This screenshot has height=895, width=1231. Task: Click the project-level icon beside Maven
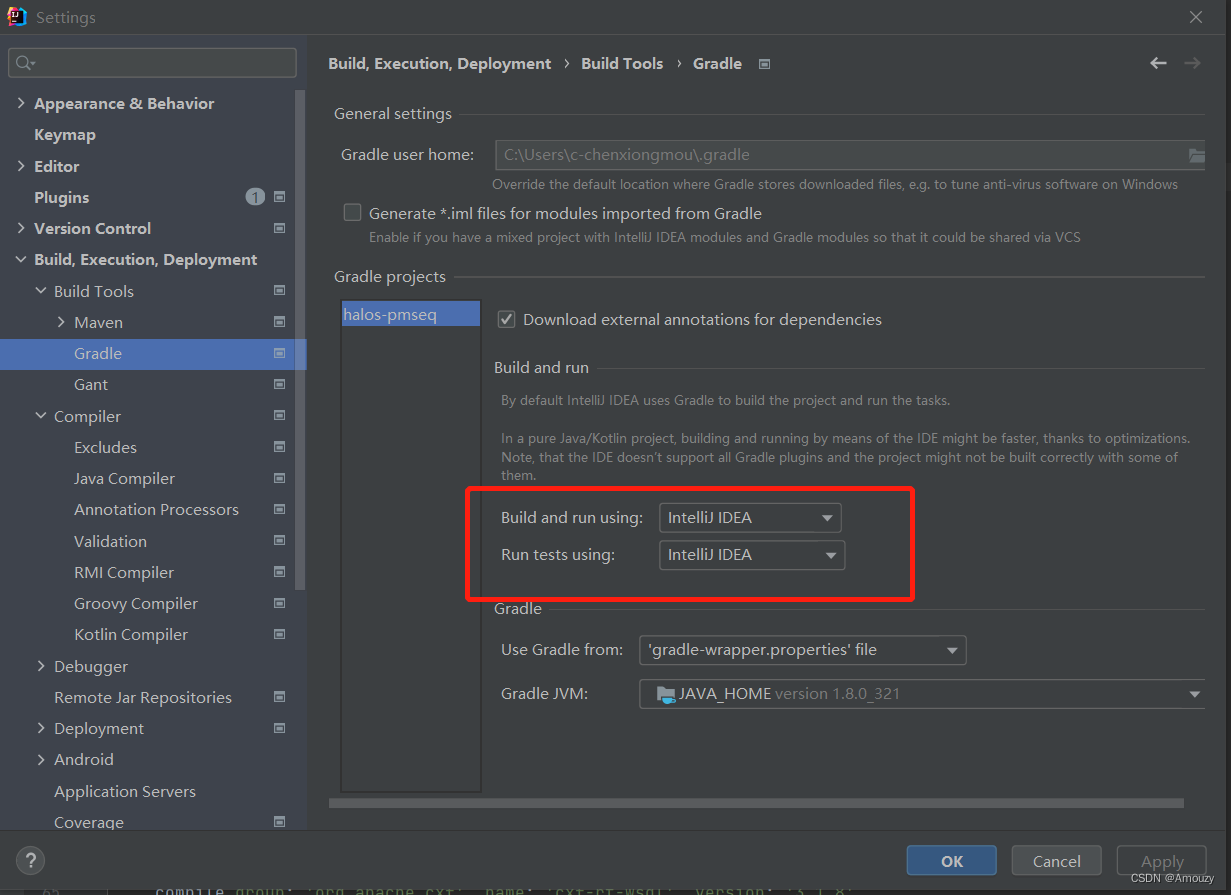(280, 322)
